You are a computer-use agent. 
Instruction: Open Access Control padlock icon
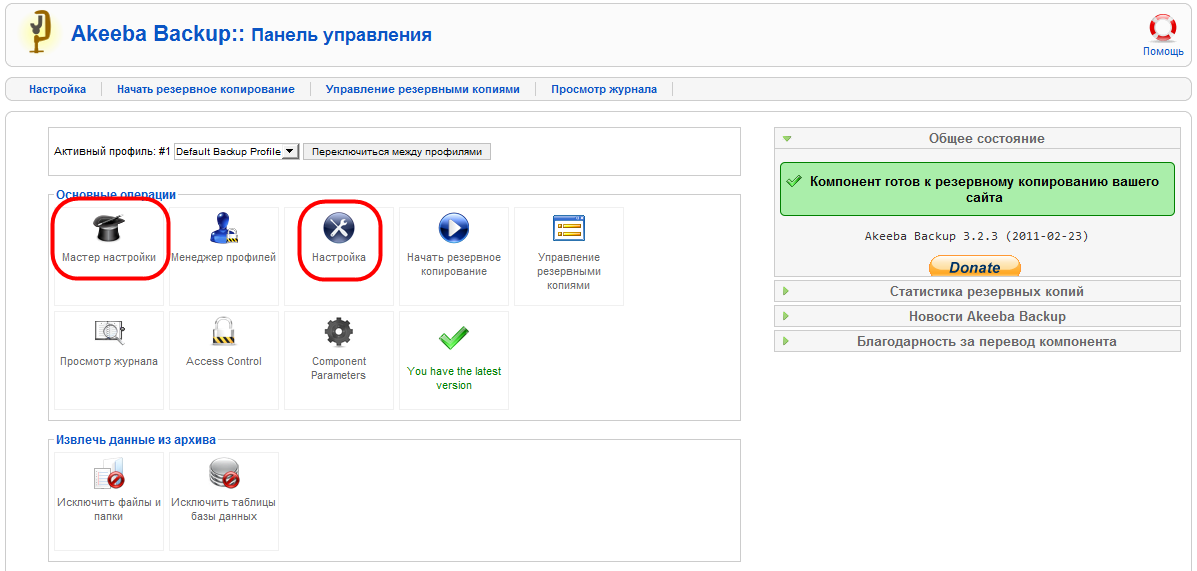click(224, 332)
